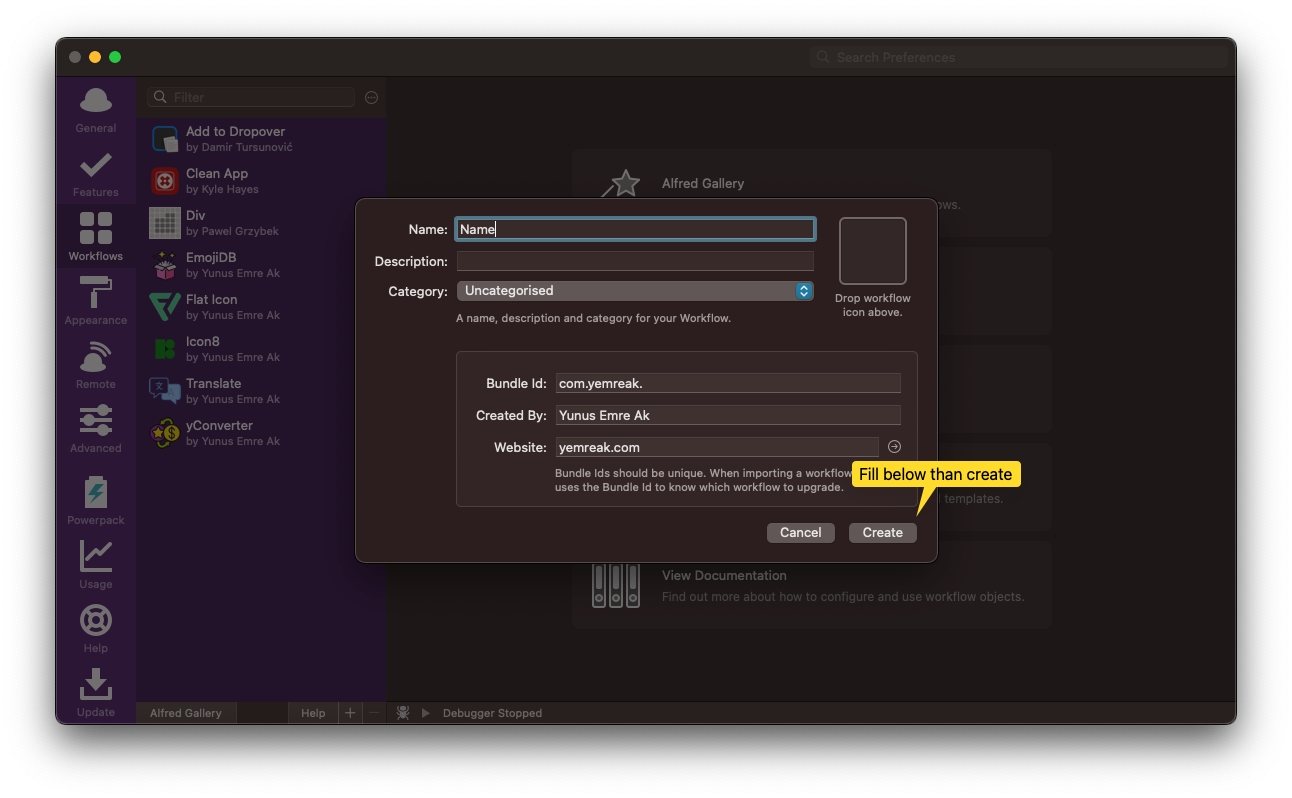Open the Help lifebuoy icon in sidebar

[x=95, y=621]
